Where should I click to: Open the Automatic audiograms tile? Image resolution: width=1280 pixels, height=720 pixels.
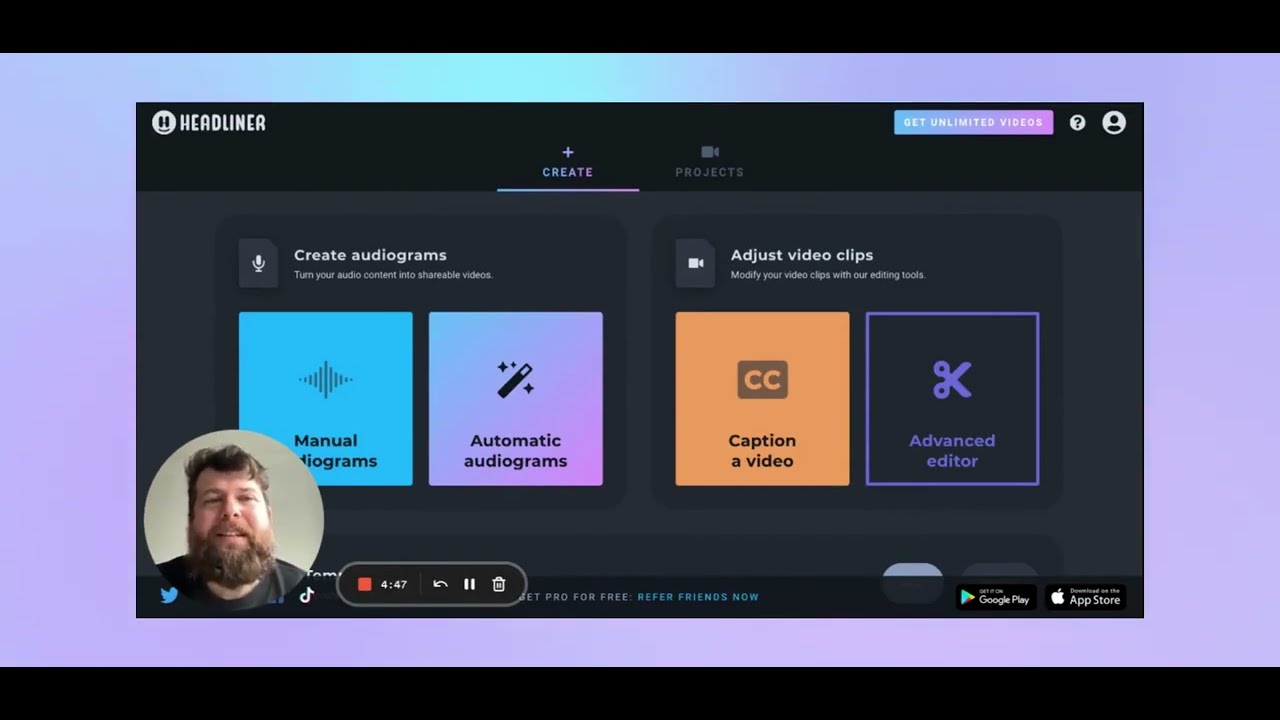pos(515,398)
